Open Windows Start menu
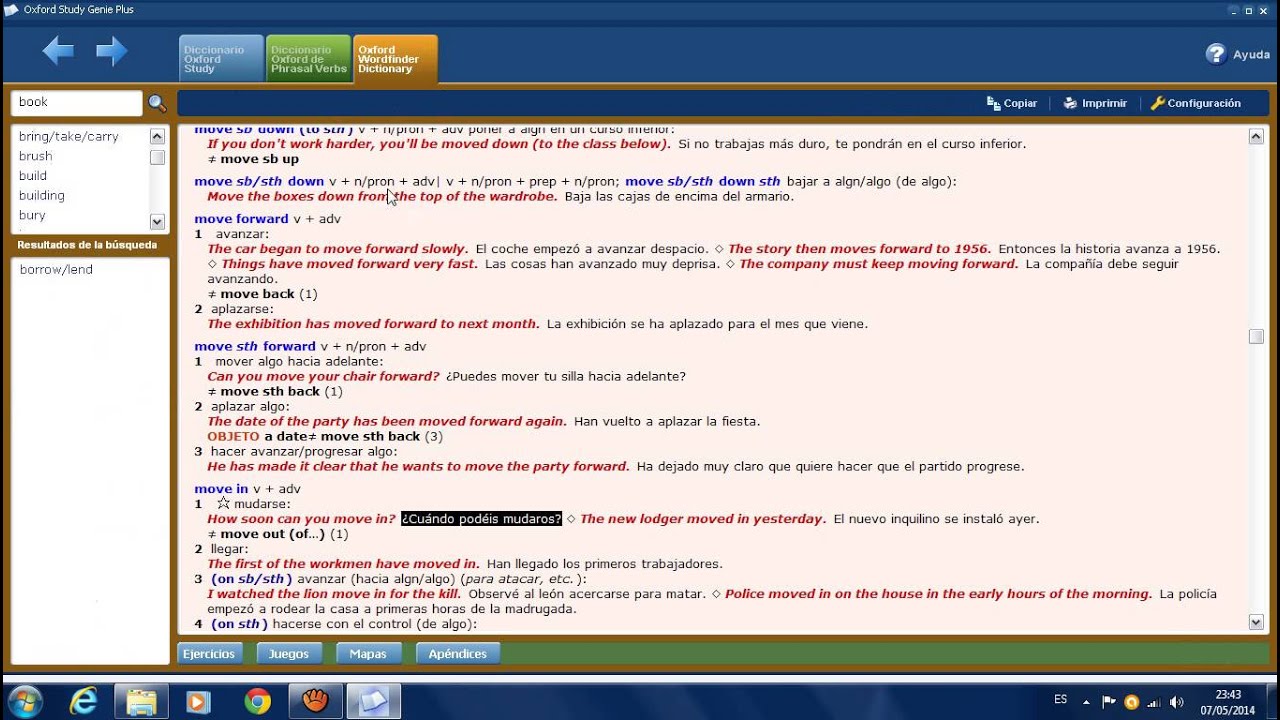This screenshot has height=720, width=1280. [x=24, y=701]
